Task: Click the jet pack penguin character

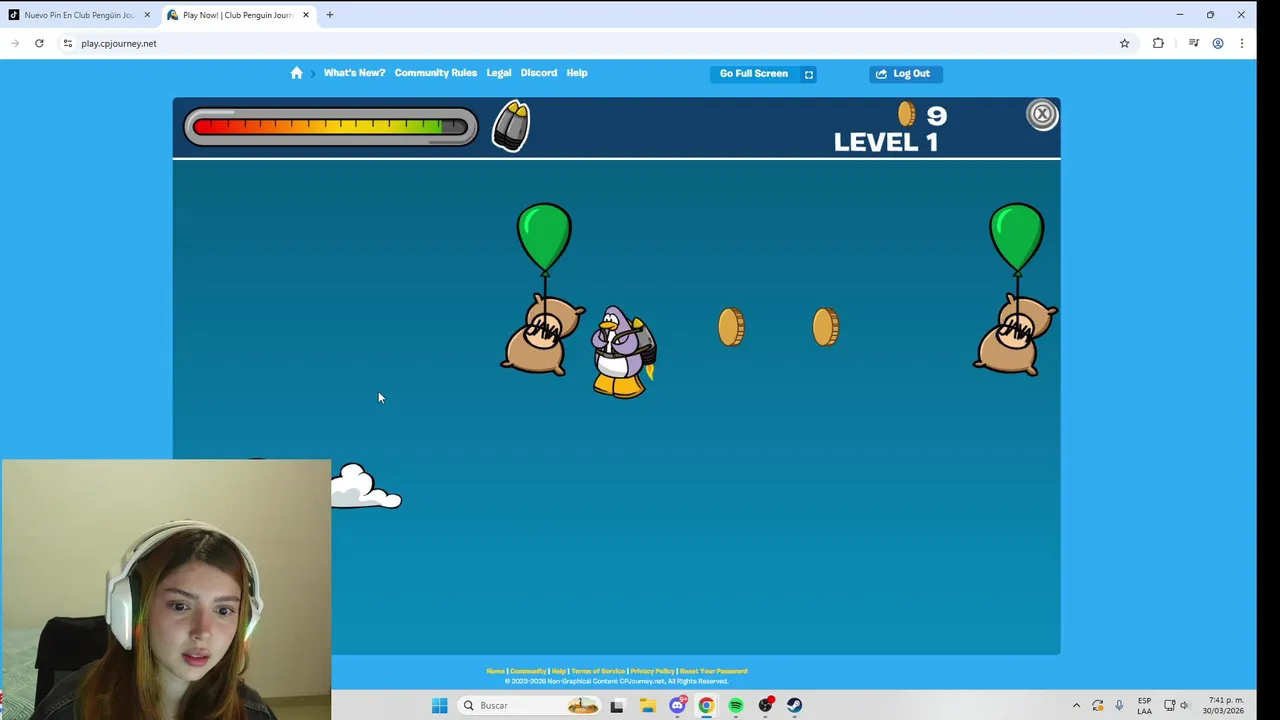Action: (622, 352)
